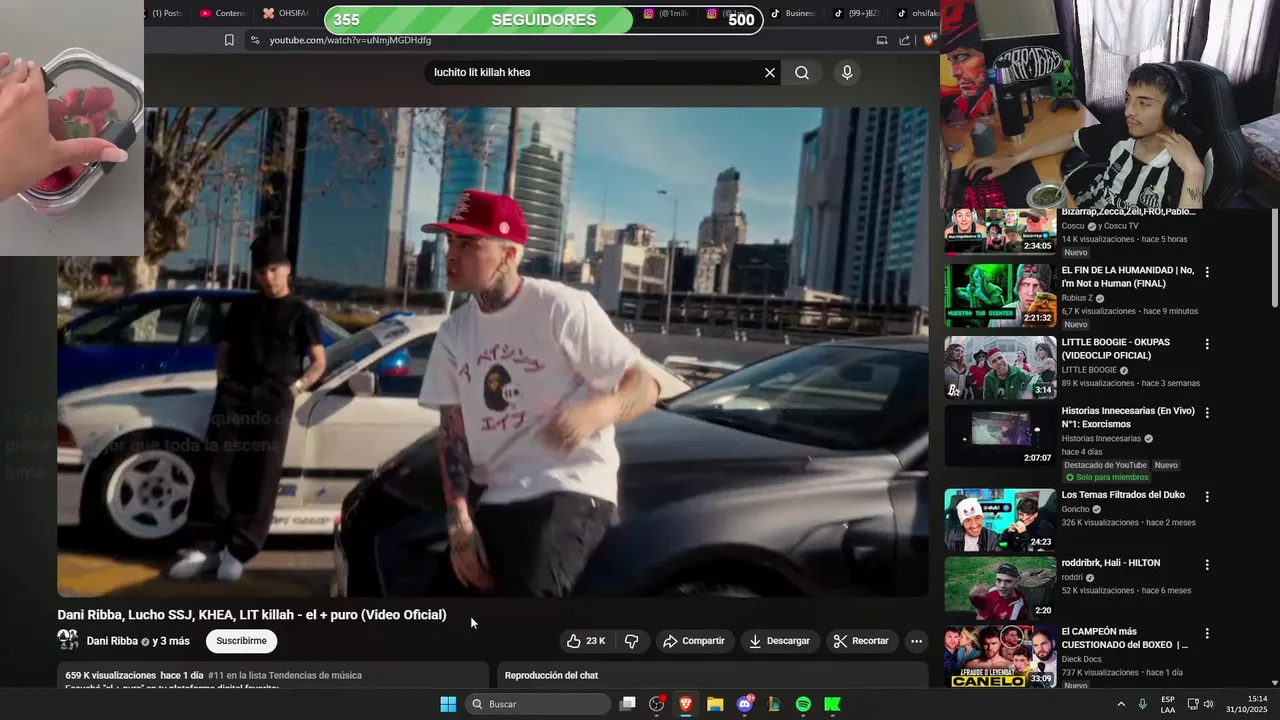Show collaborators via 'y 3 más'
Image resolution: width=1280 pixels, height=720 pixels.
coord(171,641)
